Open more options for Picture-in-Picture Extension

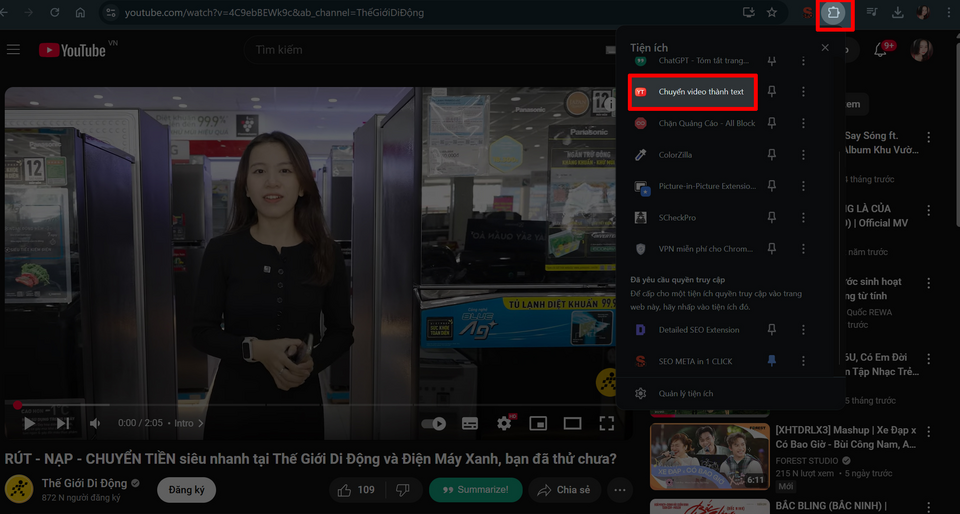coord(803,186)
